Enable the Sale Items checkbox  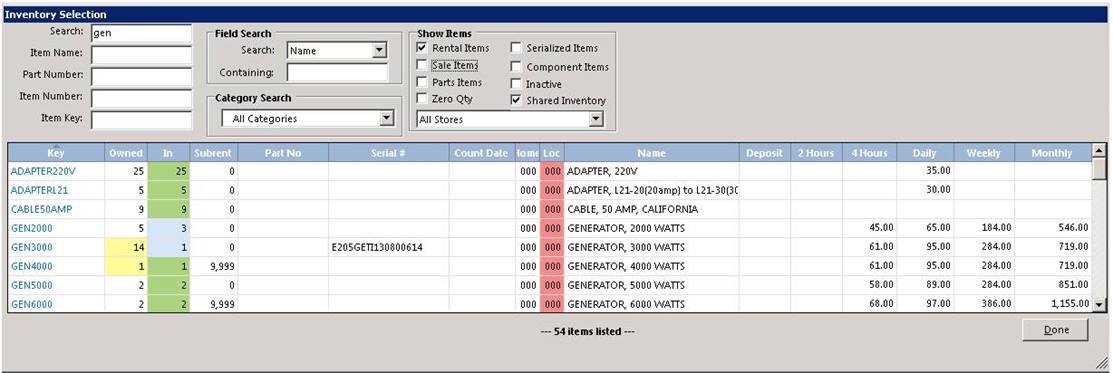(x=422, y=65)
